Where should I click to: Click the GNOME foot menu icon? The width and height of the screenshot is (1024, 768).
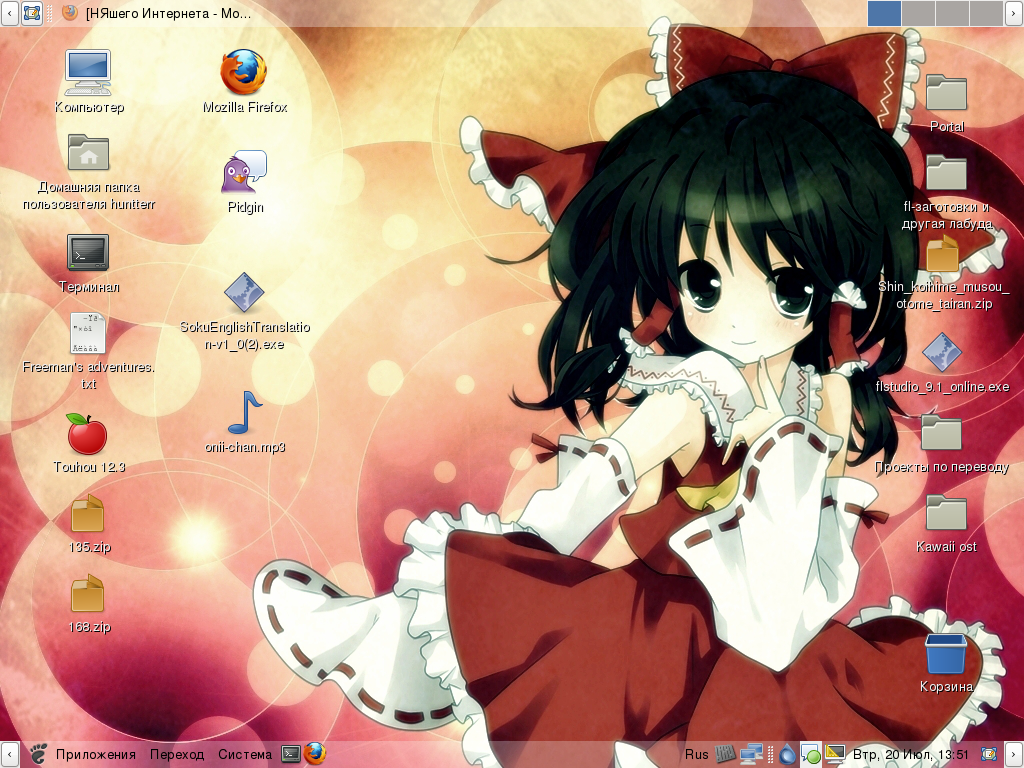[38, 754]
